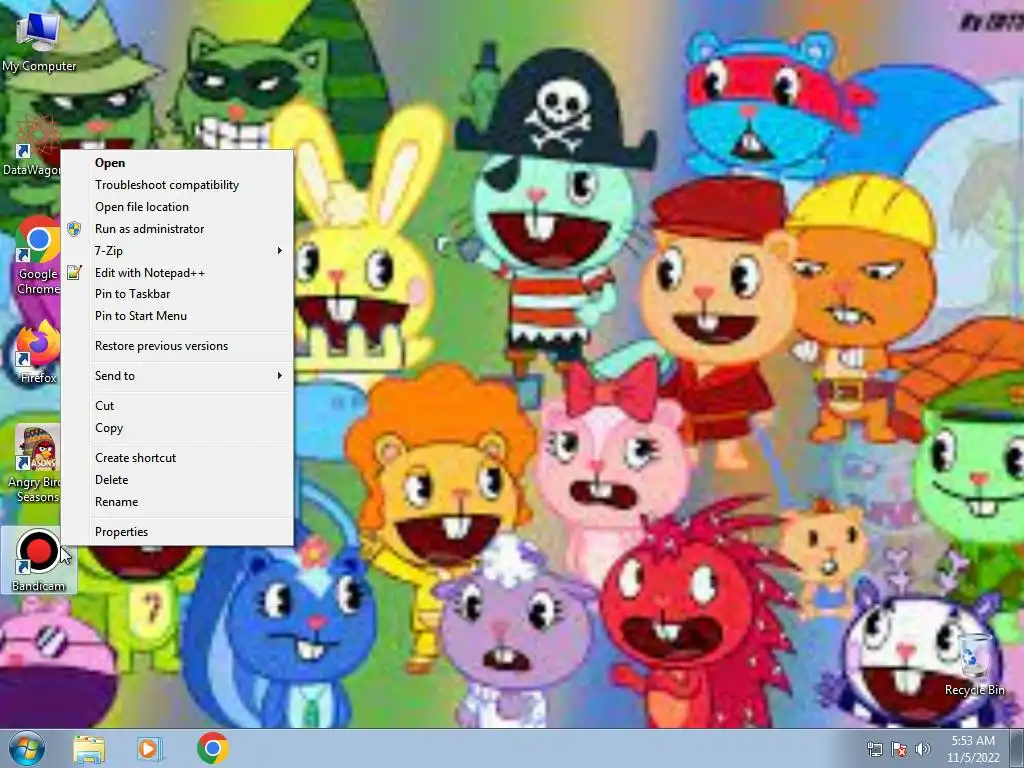This screenshot has height=768, width=1024.
Task: Open Chrome from the taskbar
Action: pyautogui.click(x=213, y=748)
